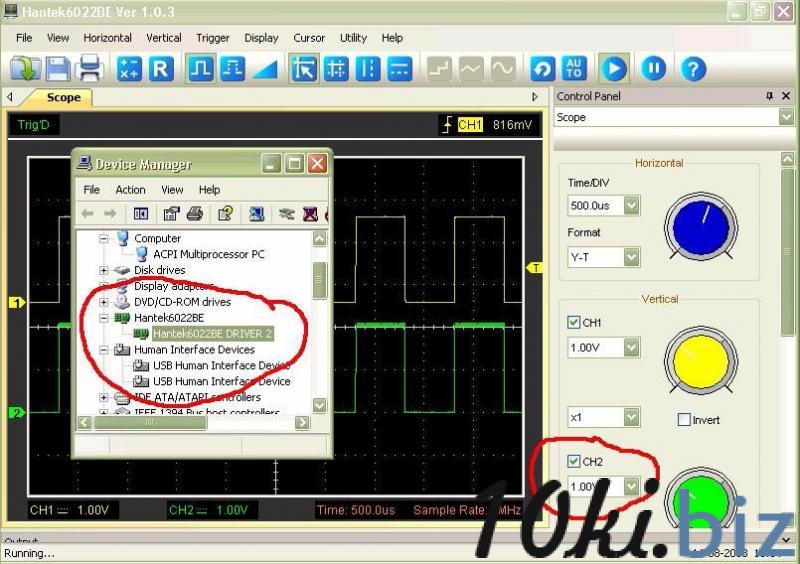Expand the Disk drives tree node
800x564 pixels.
click(x=104, y=270)
